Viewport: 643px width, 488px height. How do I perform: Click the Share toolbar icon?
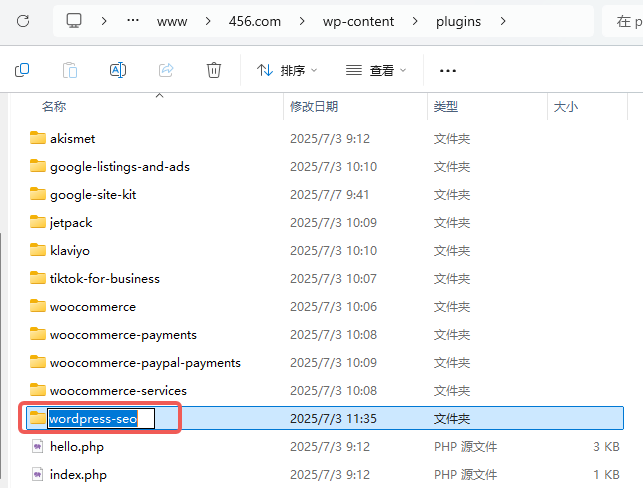click(x=166, y=70)
